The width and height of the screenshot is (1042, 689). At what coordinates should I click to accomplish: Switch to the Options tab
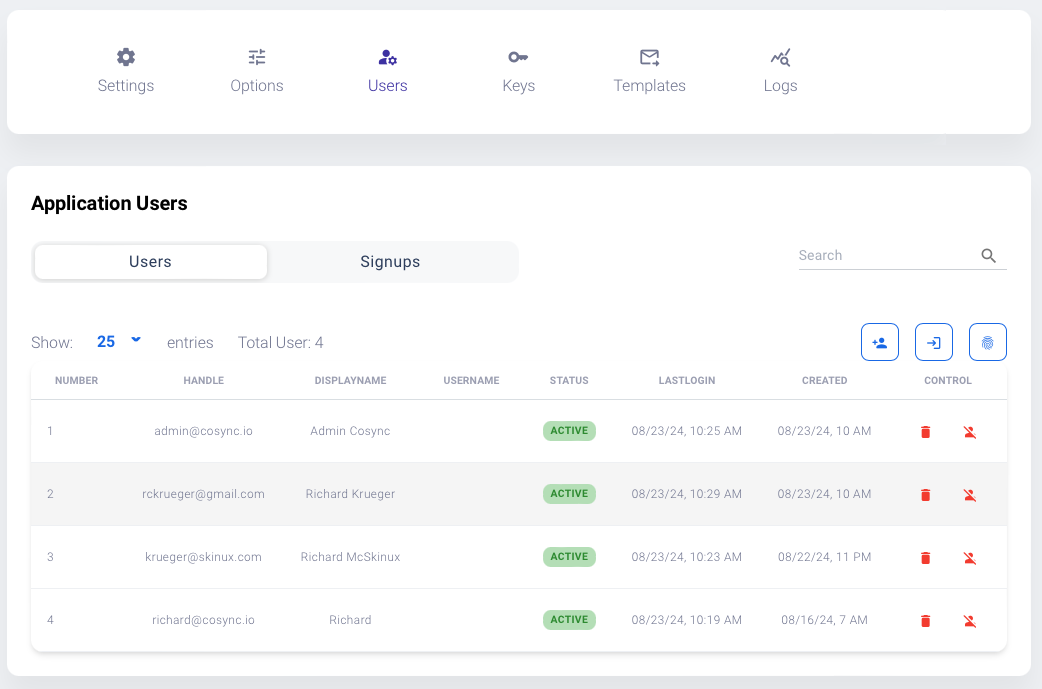click(x=257, y=71)
